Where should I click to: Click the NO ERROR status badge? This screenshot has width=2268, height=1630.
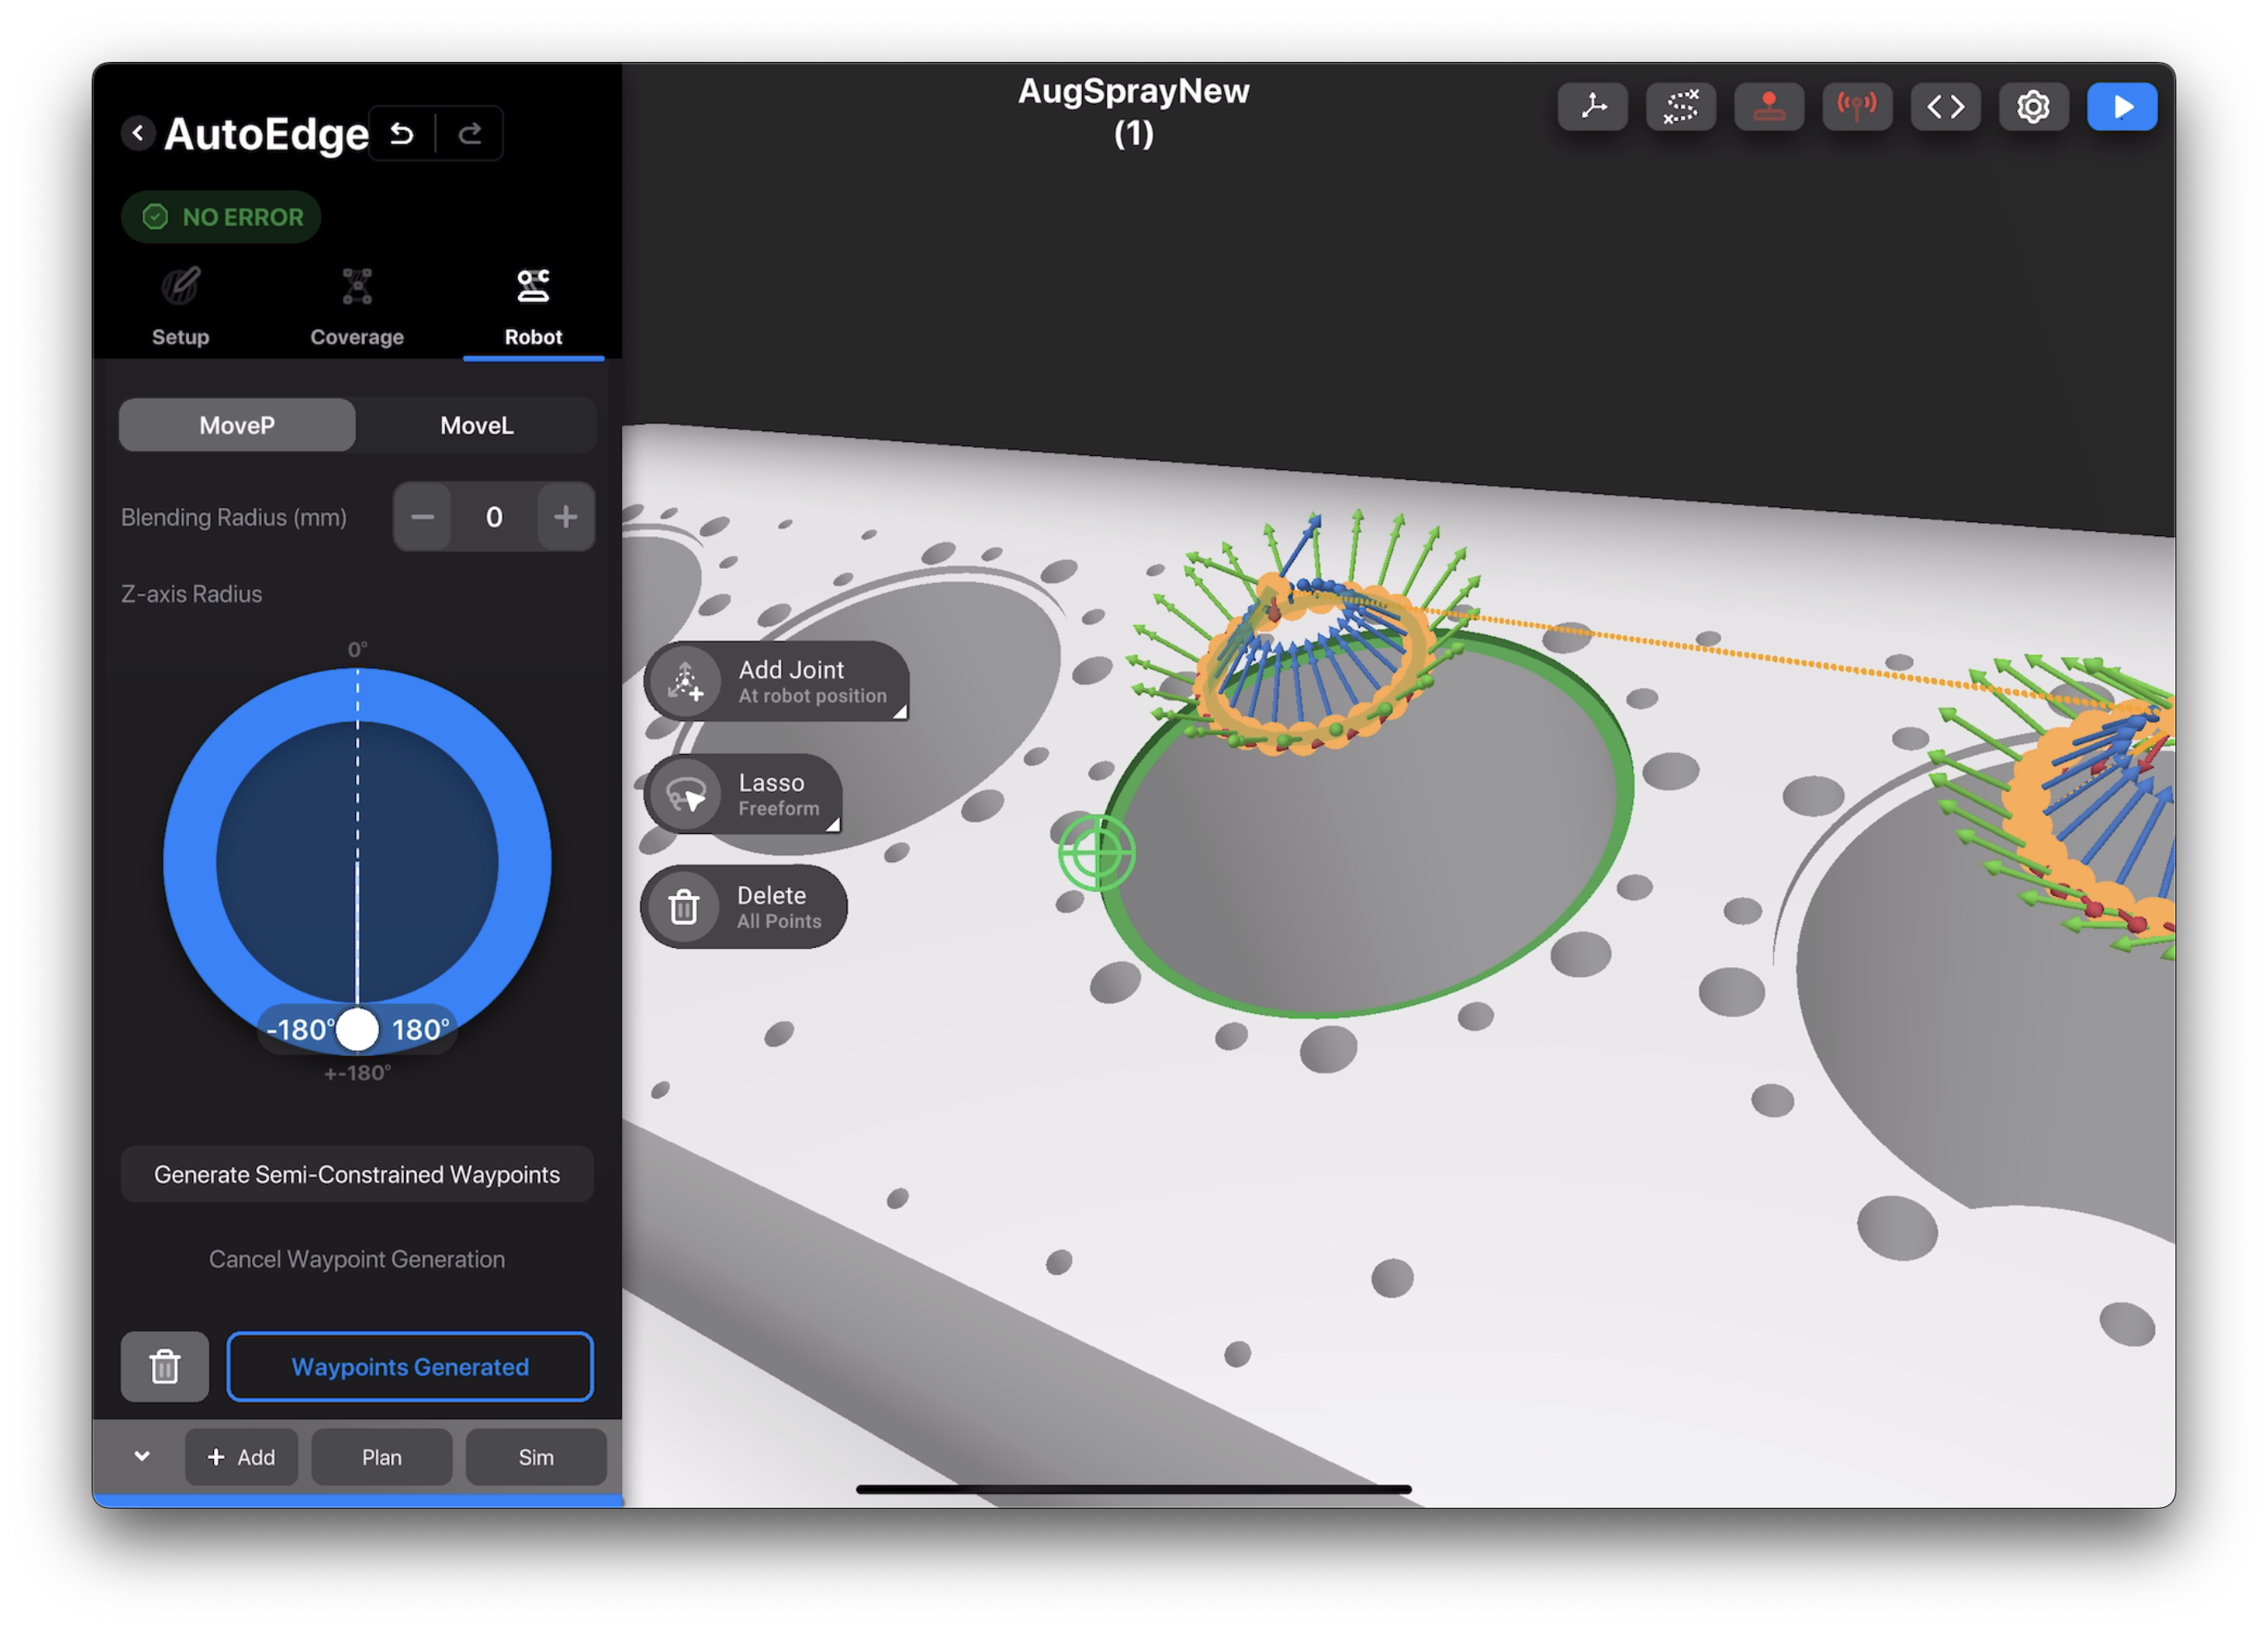point(221,217)
